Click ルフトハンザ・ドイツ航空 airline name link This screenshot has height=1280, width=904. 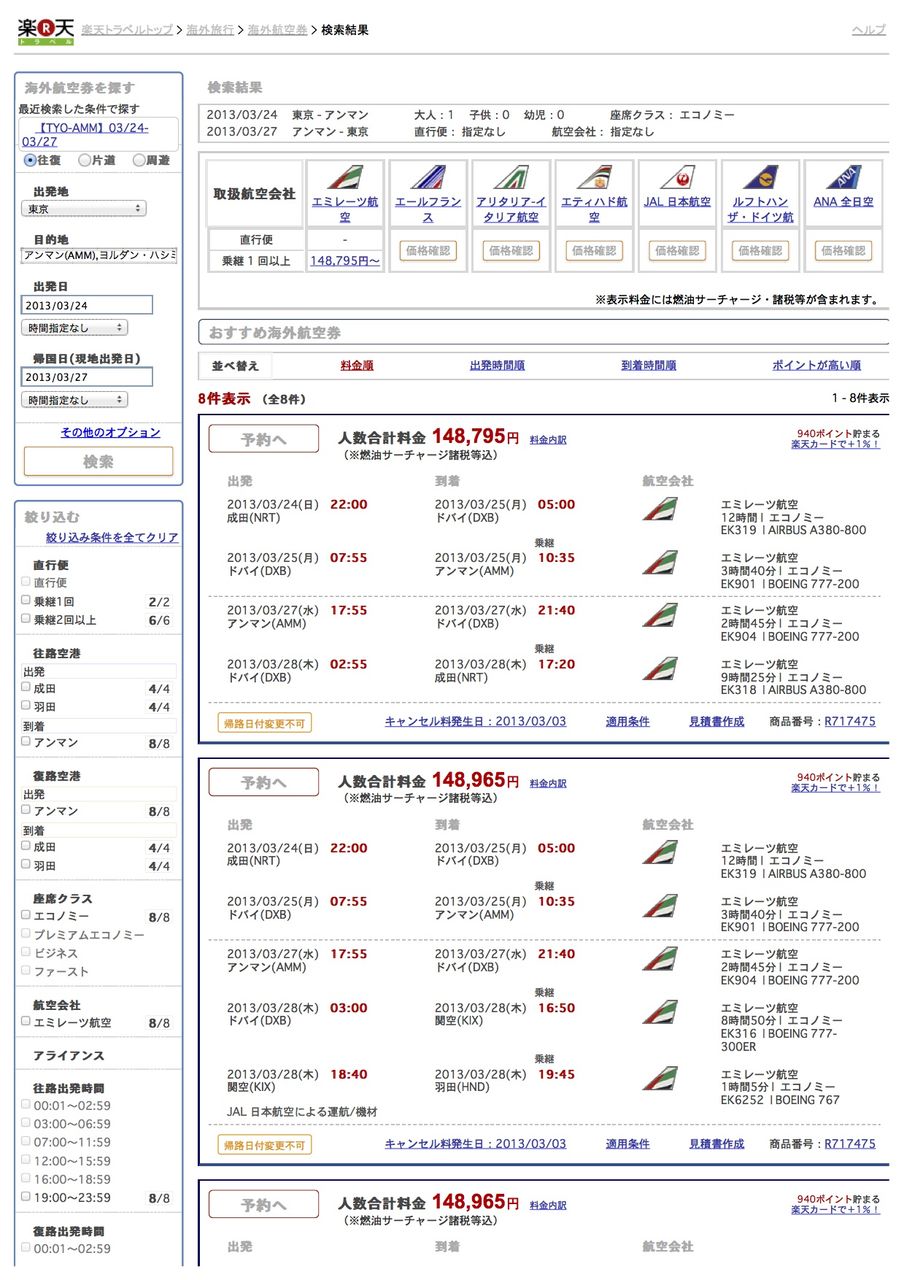pos(760,209)
